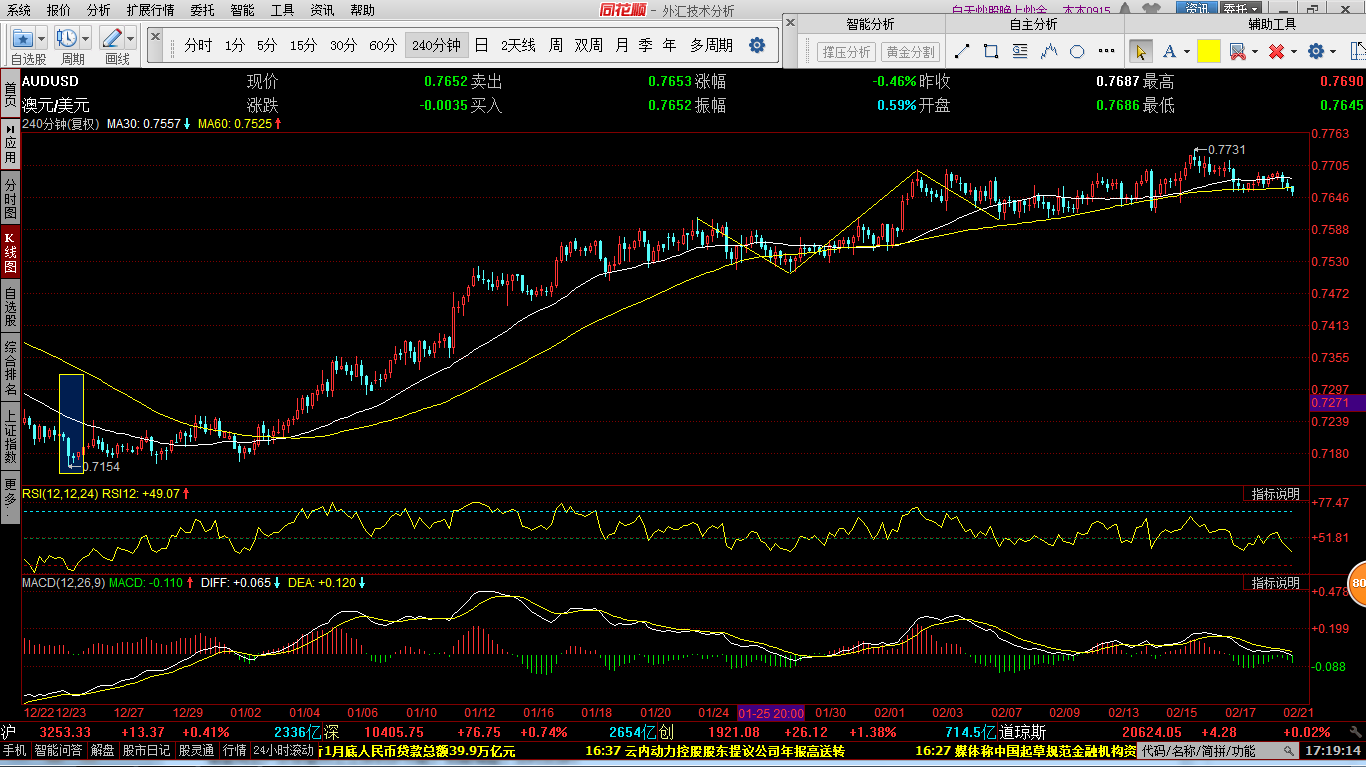The height and width of the screenshot is (767, 1366).
Task: Select the rectangle drawing tool
Action: (x=991, y=52)
